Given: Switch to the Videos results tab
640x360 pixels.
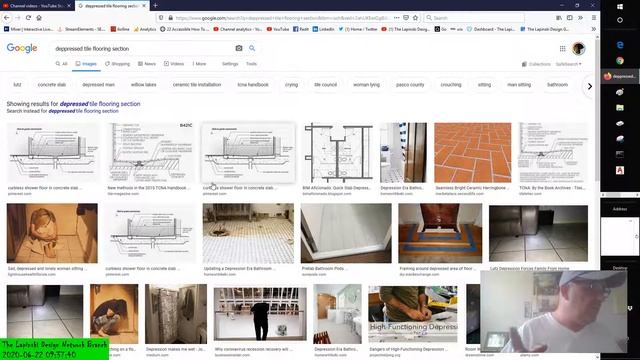Looking at the screenshot, I should pos(174,64).
